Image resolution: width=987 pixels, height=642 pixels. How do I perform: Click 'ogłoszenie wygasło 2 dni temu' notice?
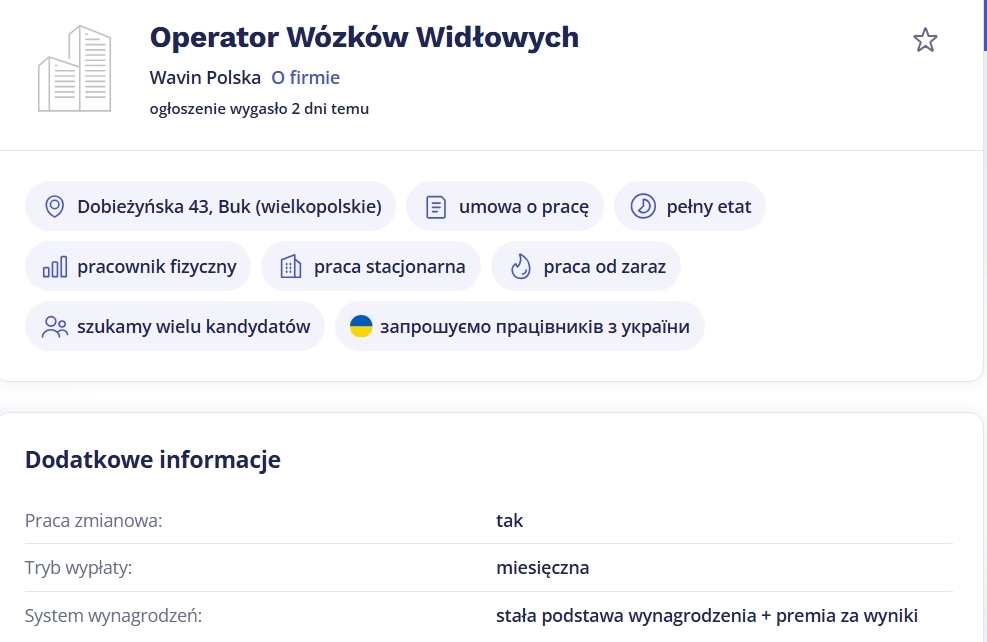click(259, 108)
